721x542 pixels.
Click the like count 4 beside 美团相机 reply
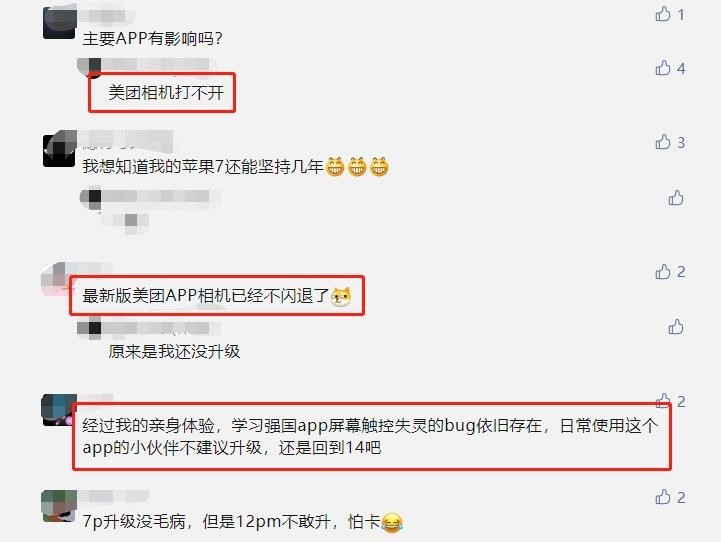point(681,68)
